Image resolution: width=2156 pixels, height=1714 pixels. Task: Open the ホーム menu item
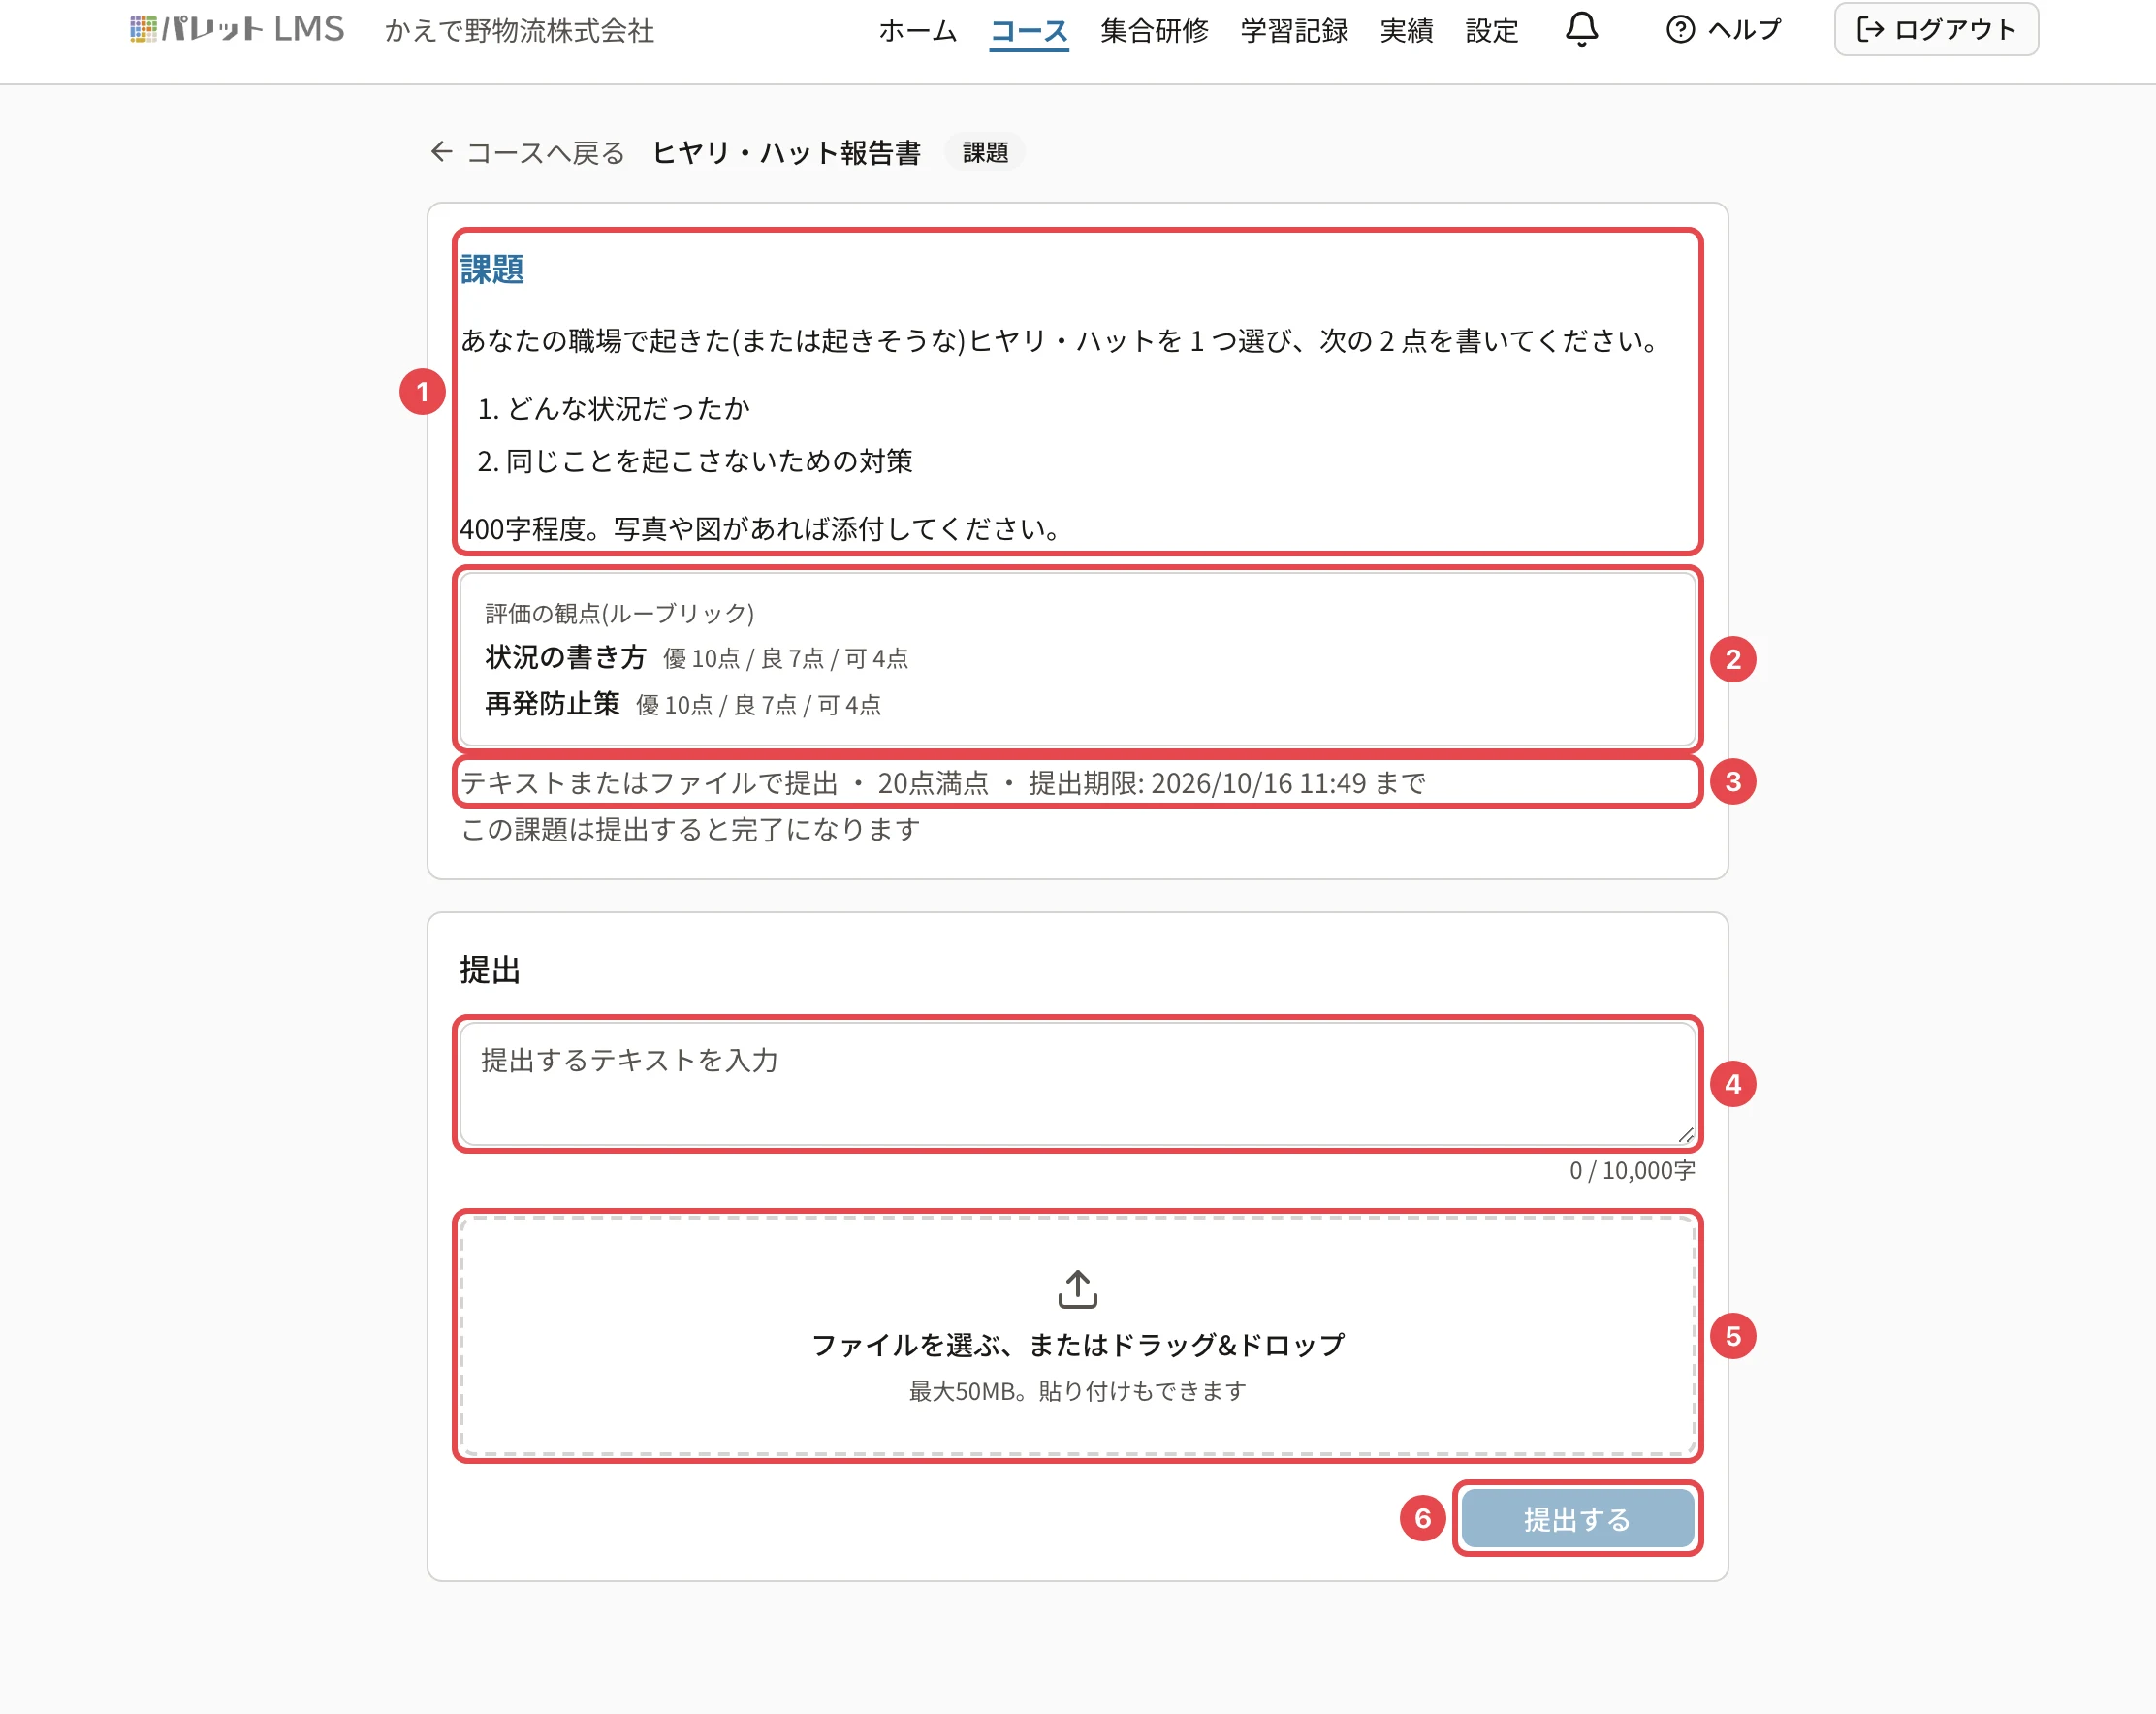click(x=917, y=31)
